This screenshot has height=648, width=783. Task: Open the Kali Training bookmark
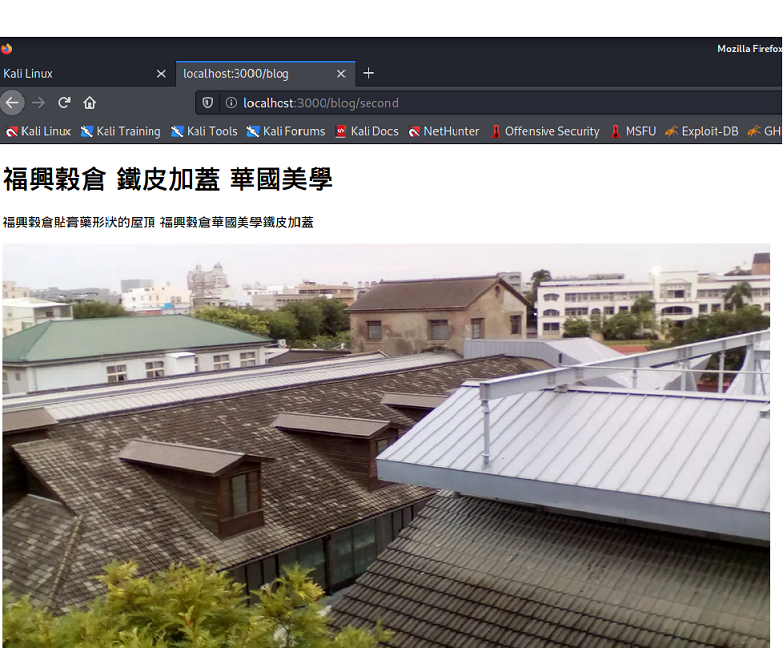[121, 131]
